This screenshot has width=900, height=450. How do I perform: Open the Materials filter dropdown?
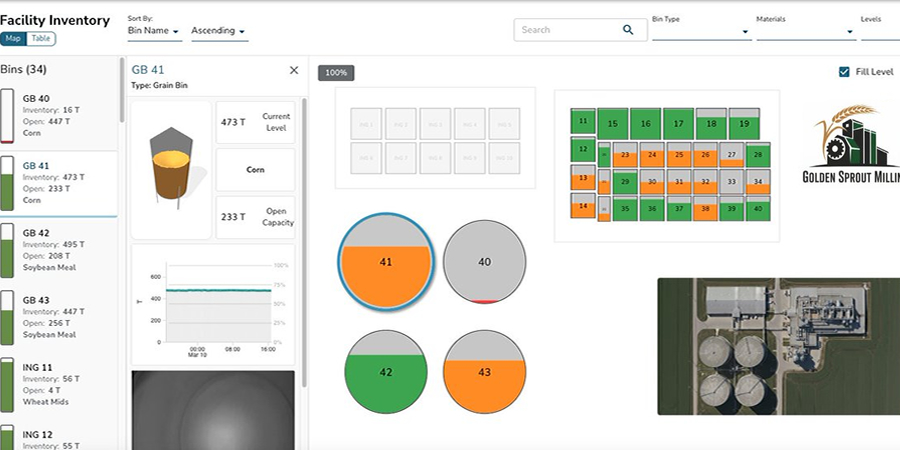coord(805,31)
